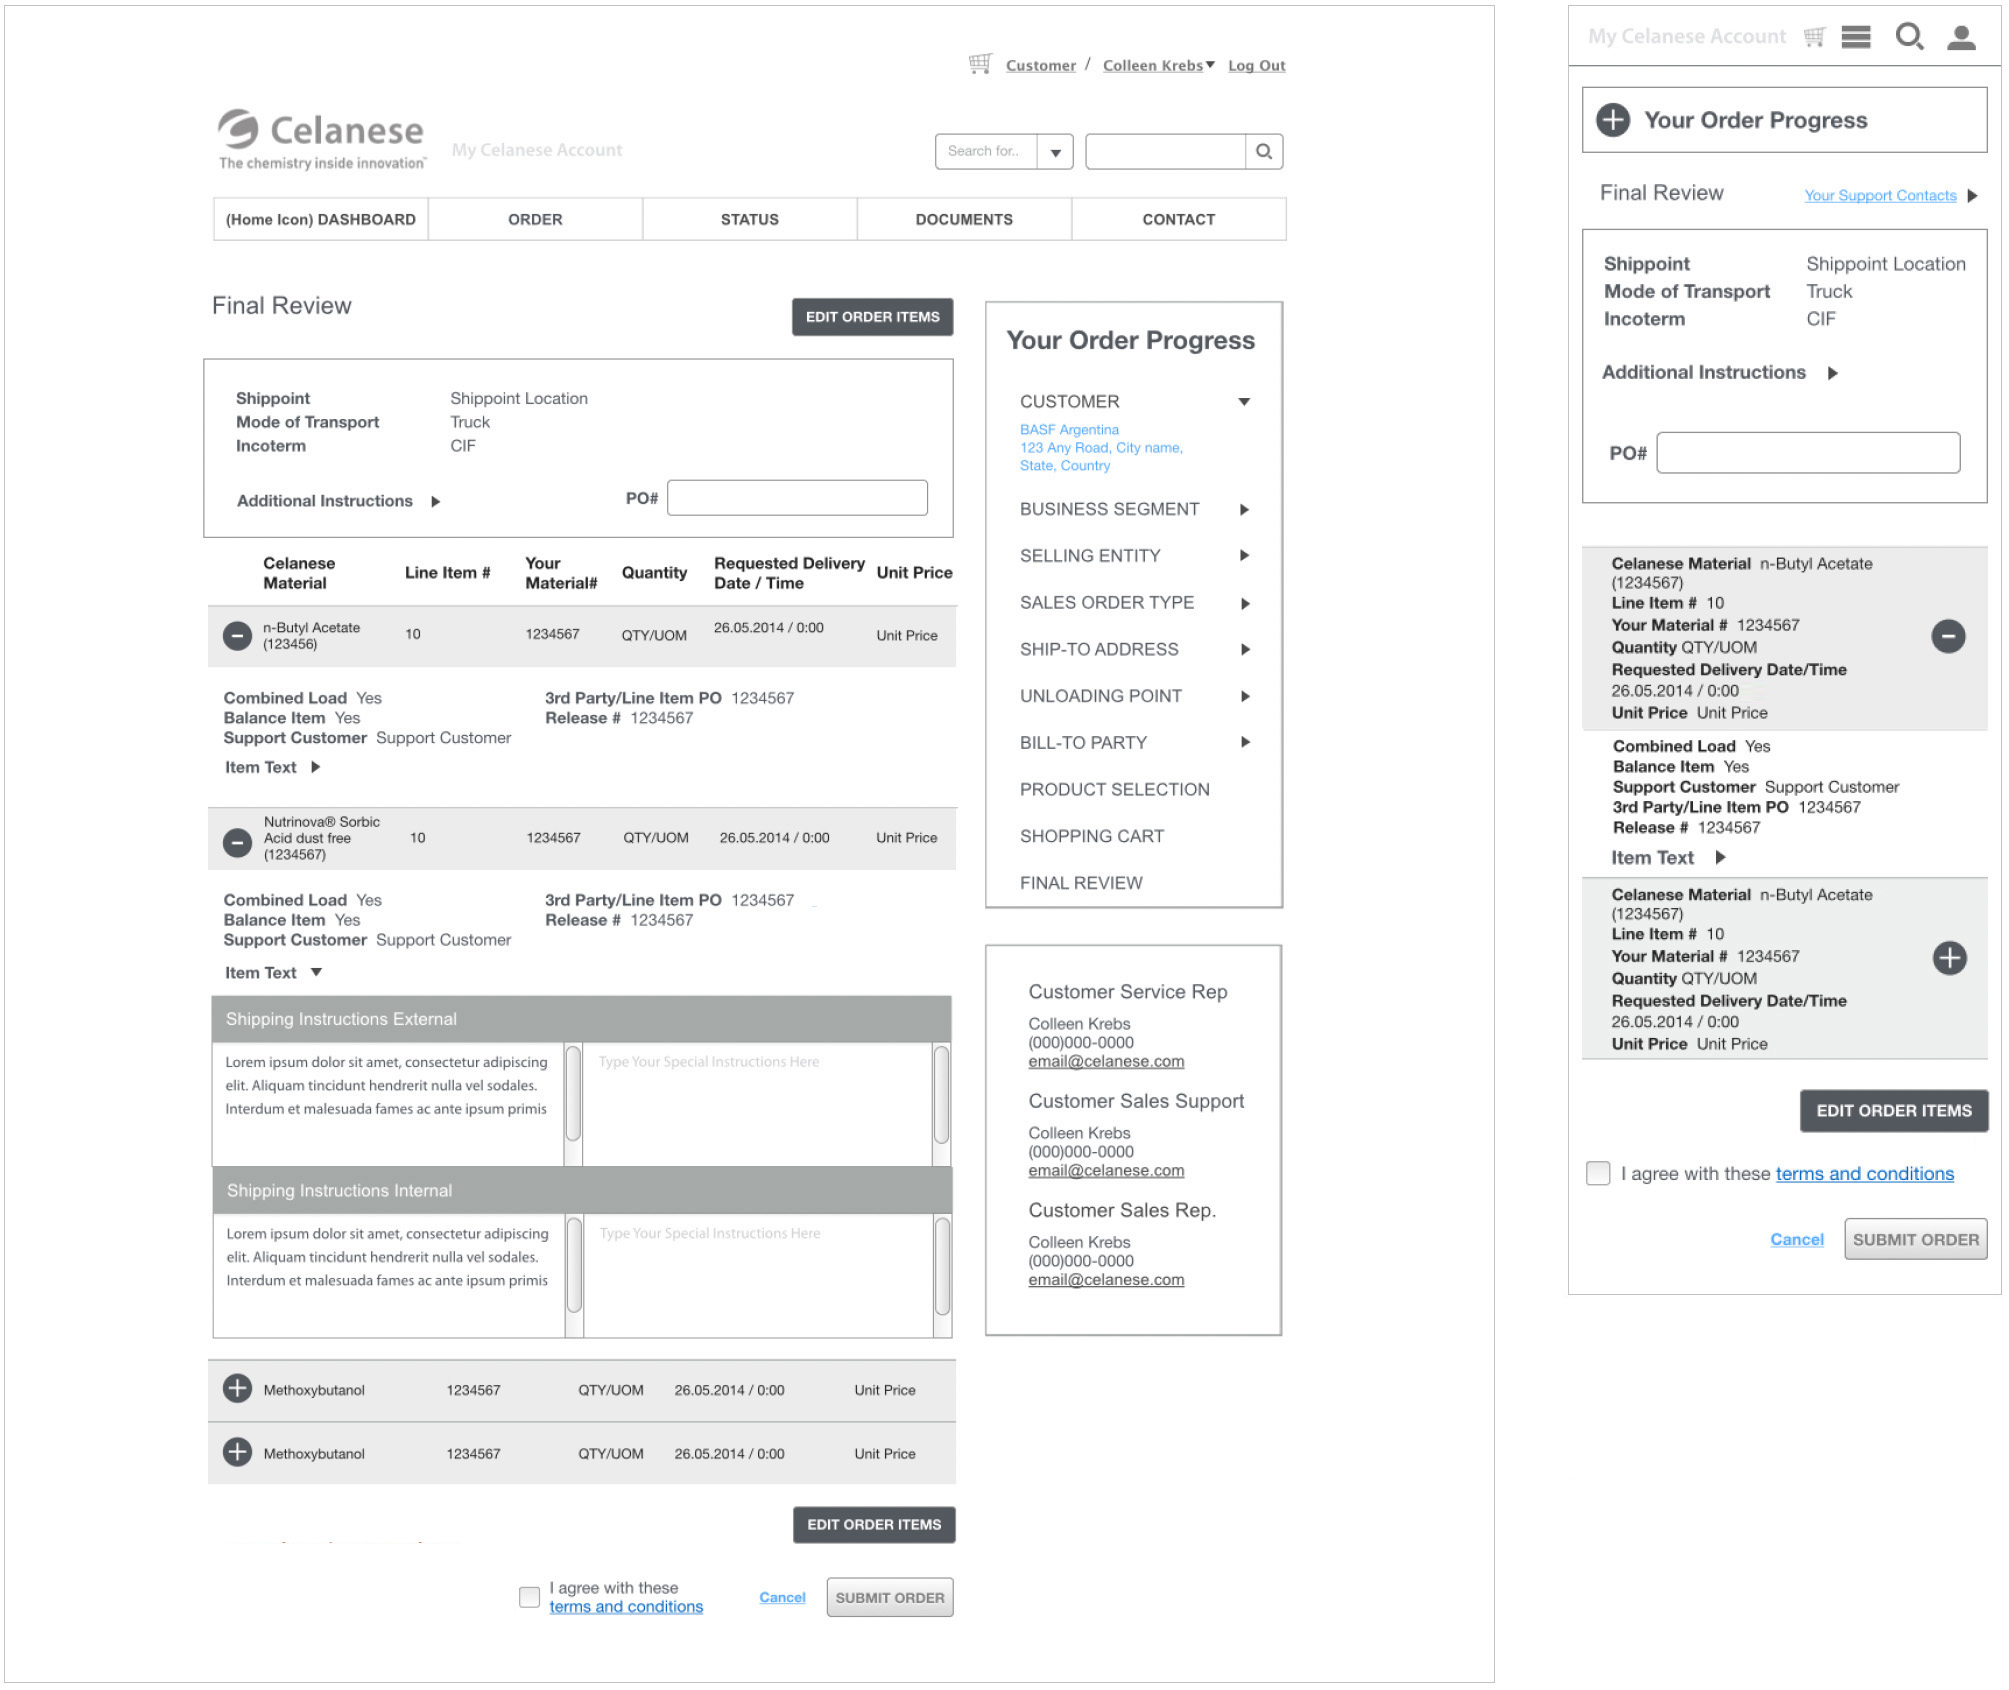Open the DASHBOARD tab

point(320,219)
